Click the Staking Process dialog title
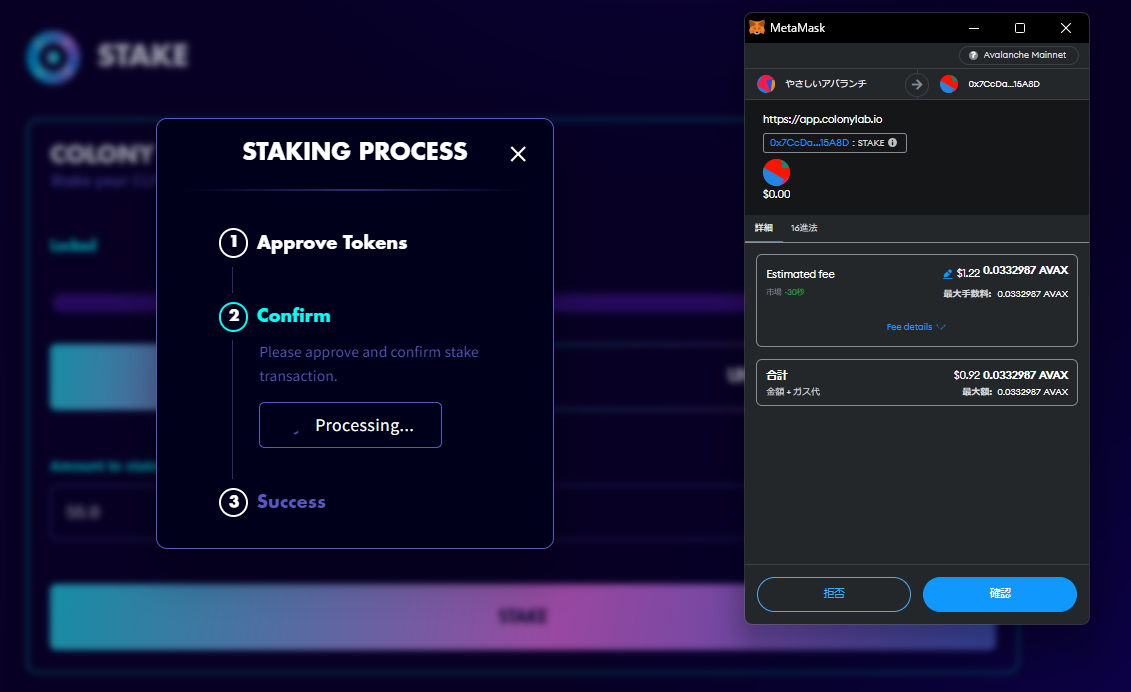The width and height of the screenshot is (1131, 692). click(x=355, y=152)
